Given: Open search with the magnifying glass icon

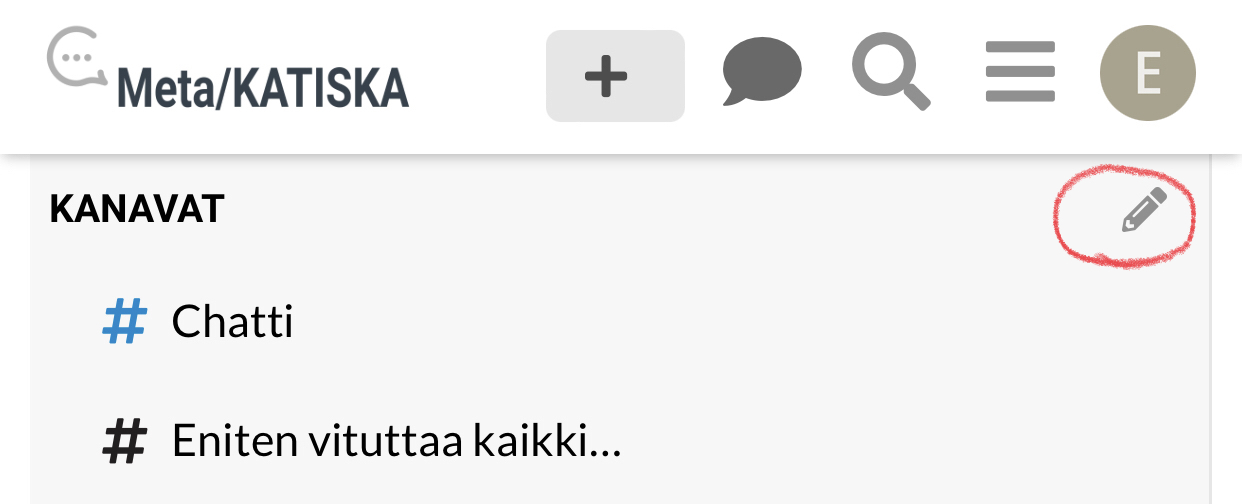Looking at the screenshot, I should (x=891, y=73).
